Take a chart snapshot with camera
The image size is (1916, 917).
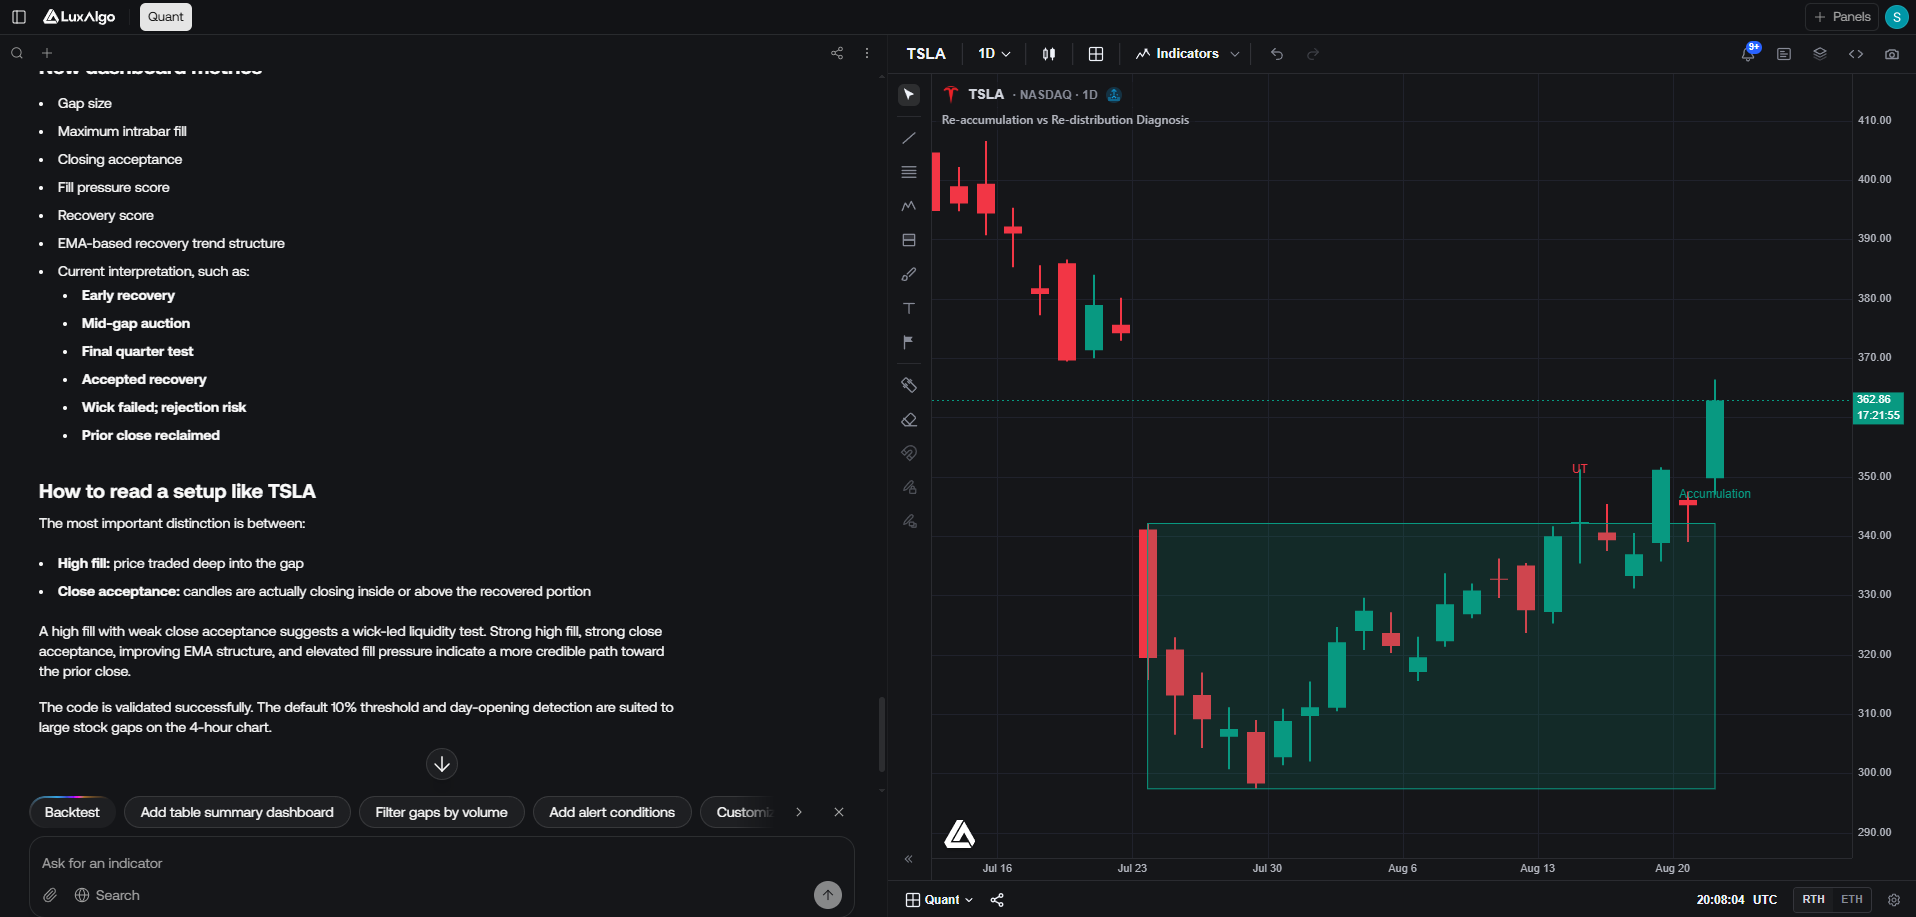pyautogui.click(x=1892, y=54)
